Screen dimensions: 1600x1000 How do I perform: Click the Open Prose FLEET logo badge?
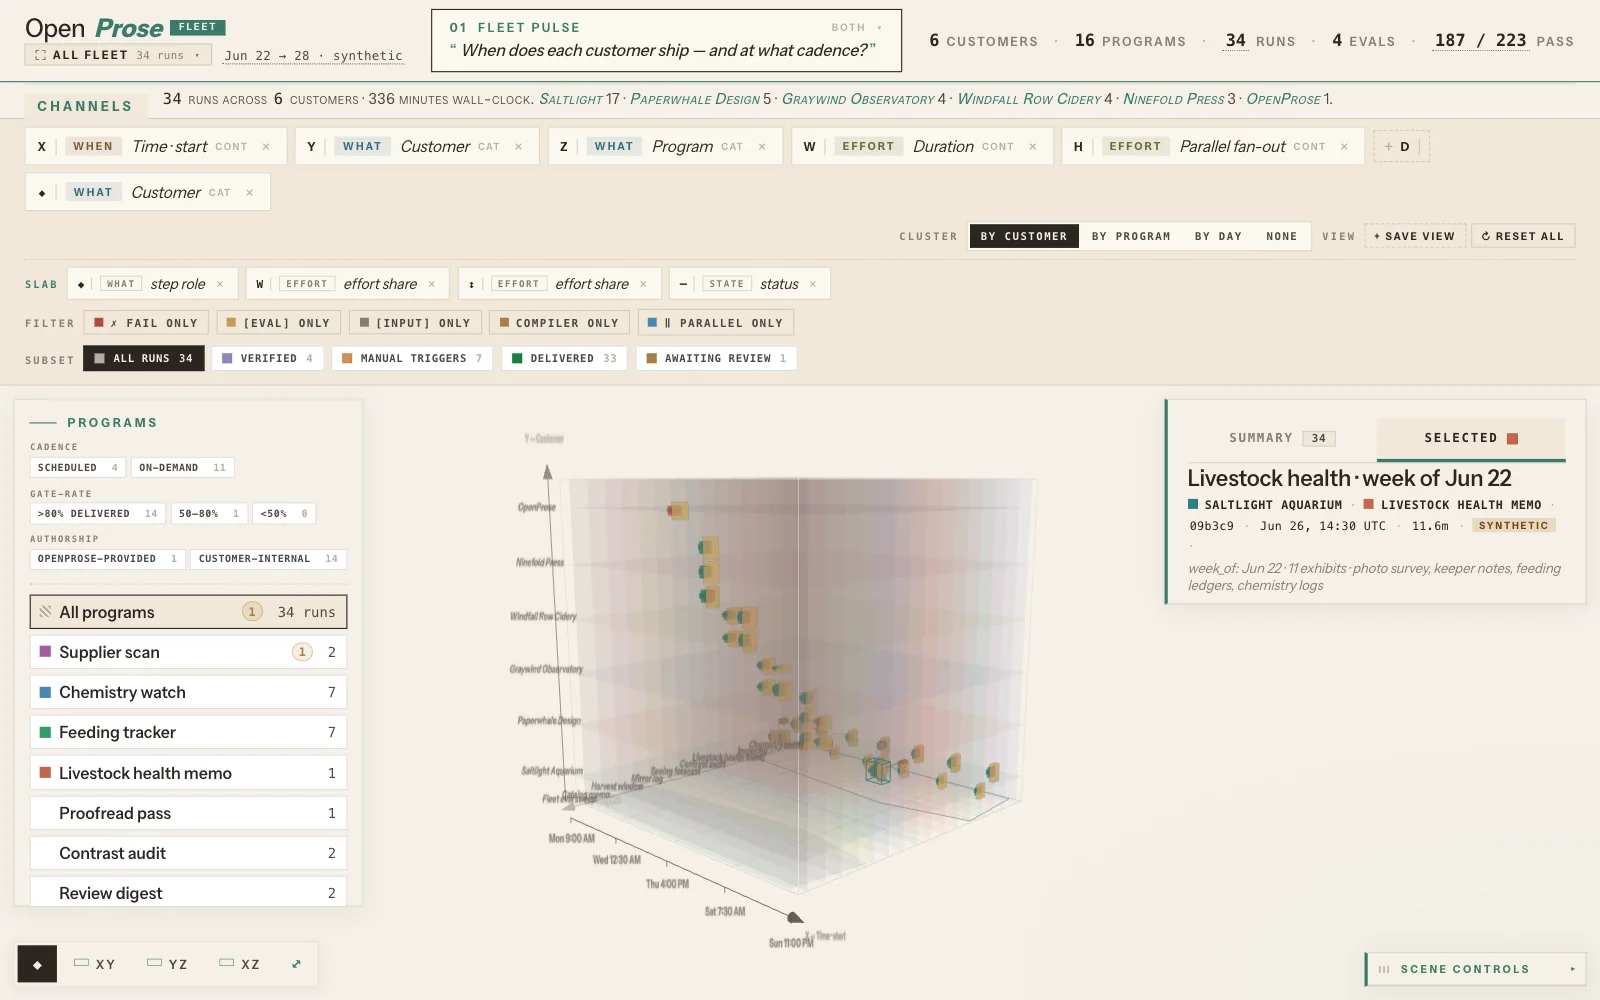197,28
